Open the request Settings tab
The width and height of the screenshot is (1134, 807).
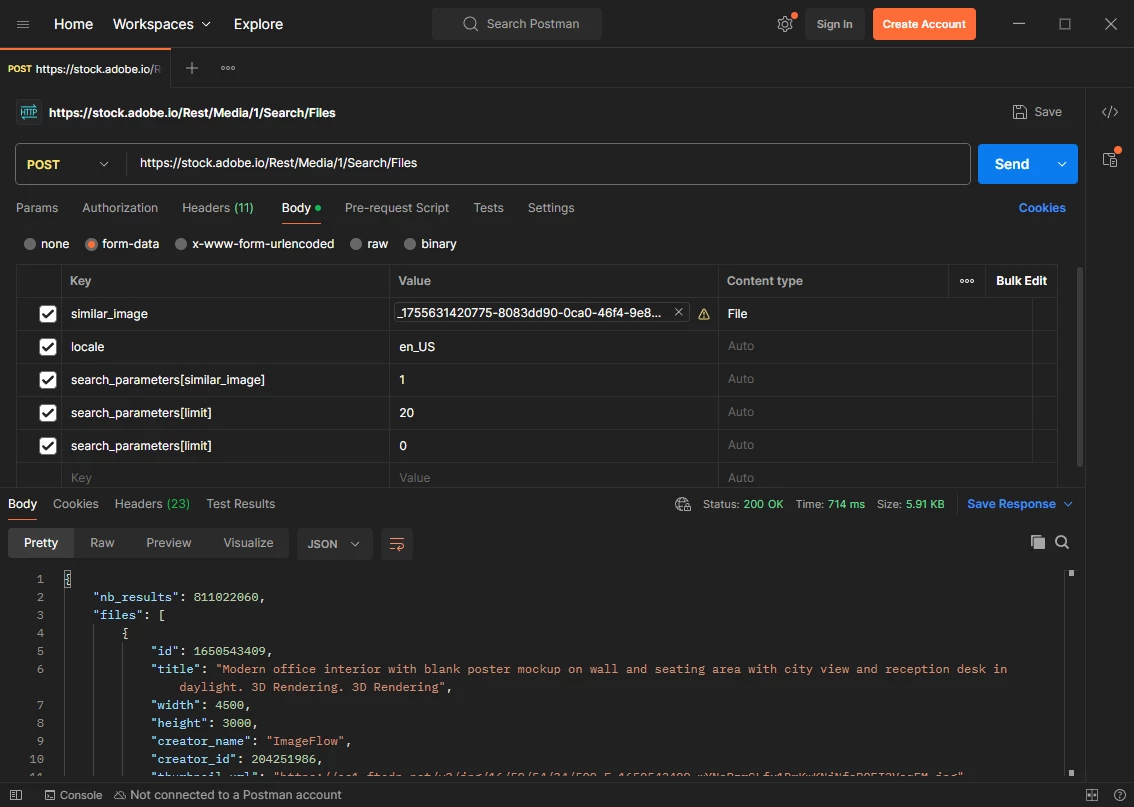point(551,208)
